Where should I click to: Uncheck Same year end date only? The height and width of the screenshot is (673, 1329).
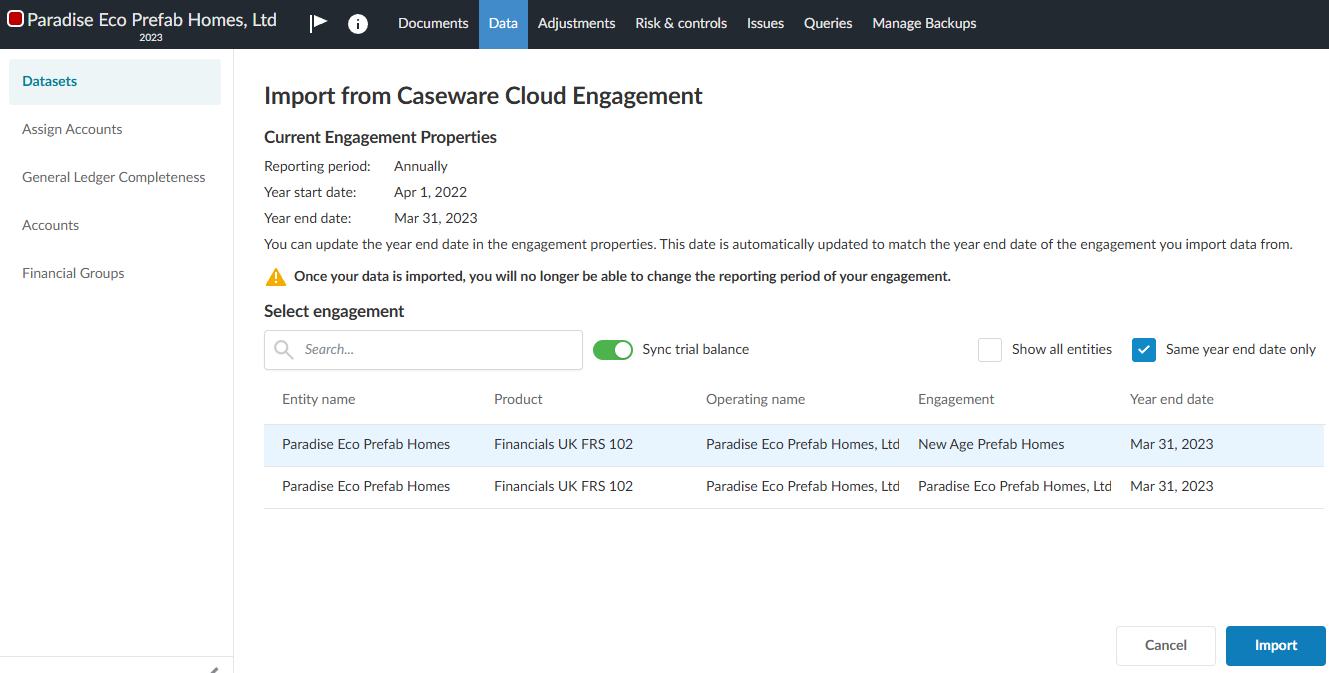pos(1144,350)
